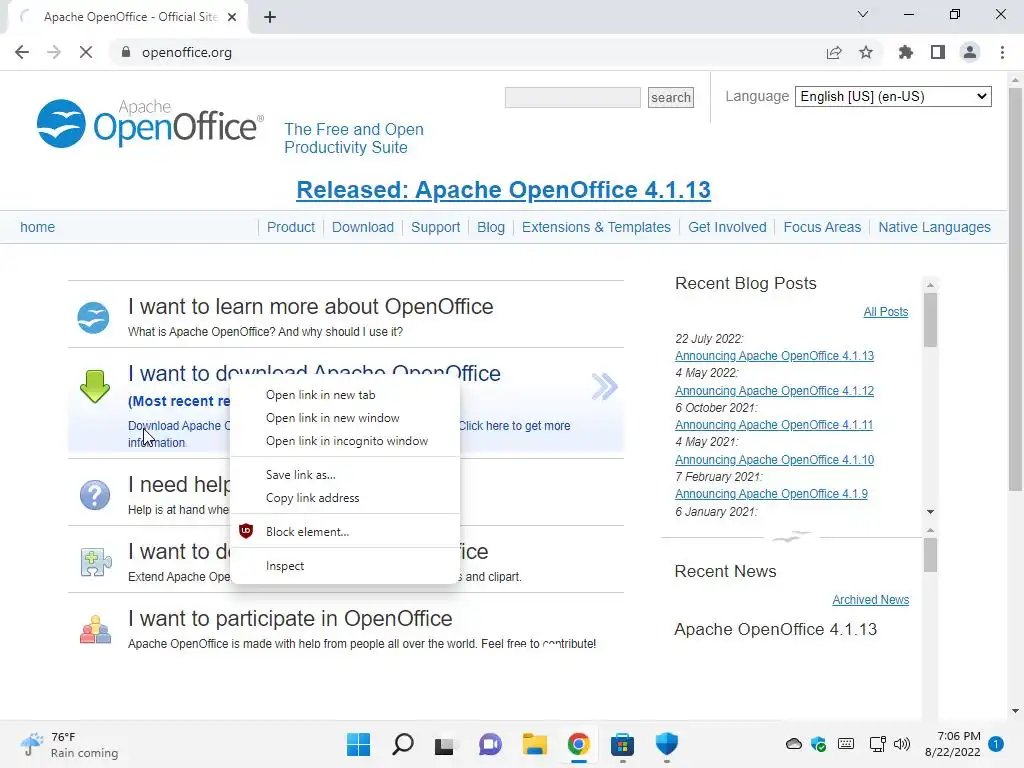Choose Block element... in context menu
Image resolution: width=1024 pixels, height=768 pixels.
pyautogui.click(x=345, y=532)
